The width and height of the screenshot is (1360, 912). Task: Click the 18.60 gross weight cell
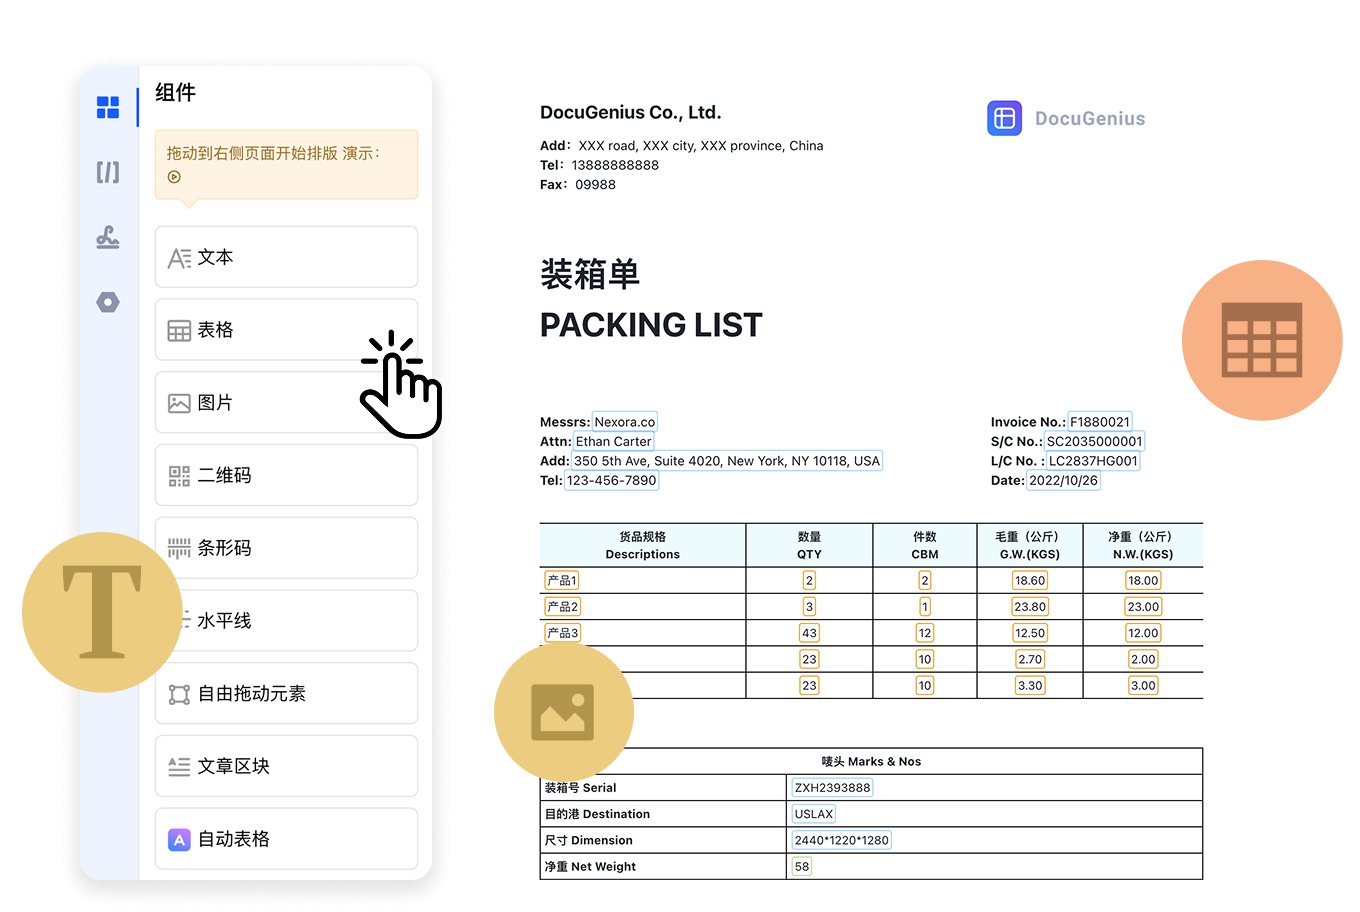point(1030,581)
